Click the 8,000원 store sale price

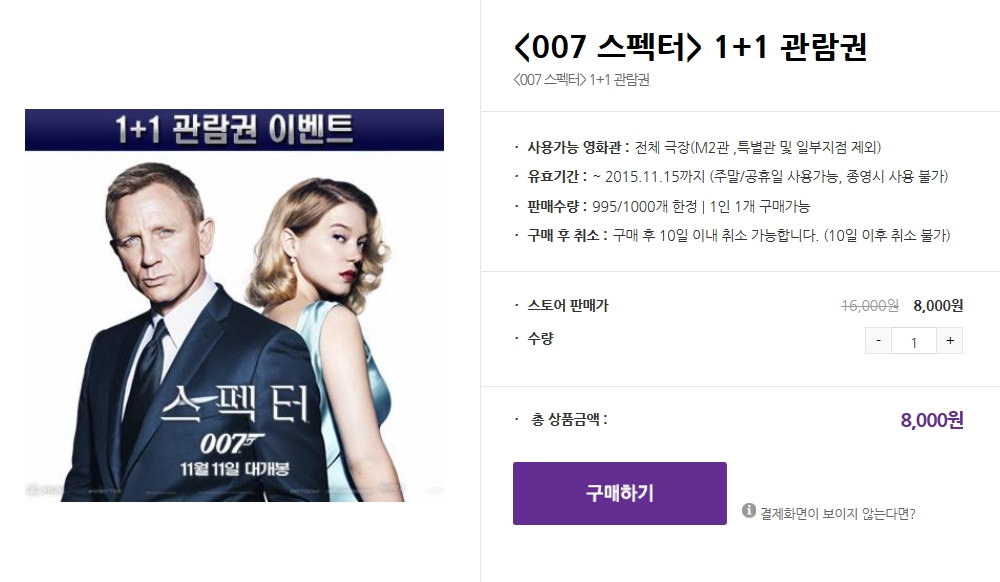click(938, 306)
